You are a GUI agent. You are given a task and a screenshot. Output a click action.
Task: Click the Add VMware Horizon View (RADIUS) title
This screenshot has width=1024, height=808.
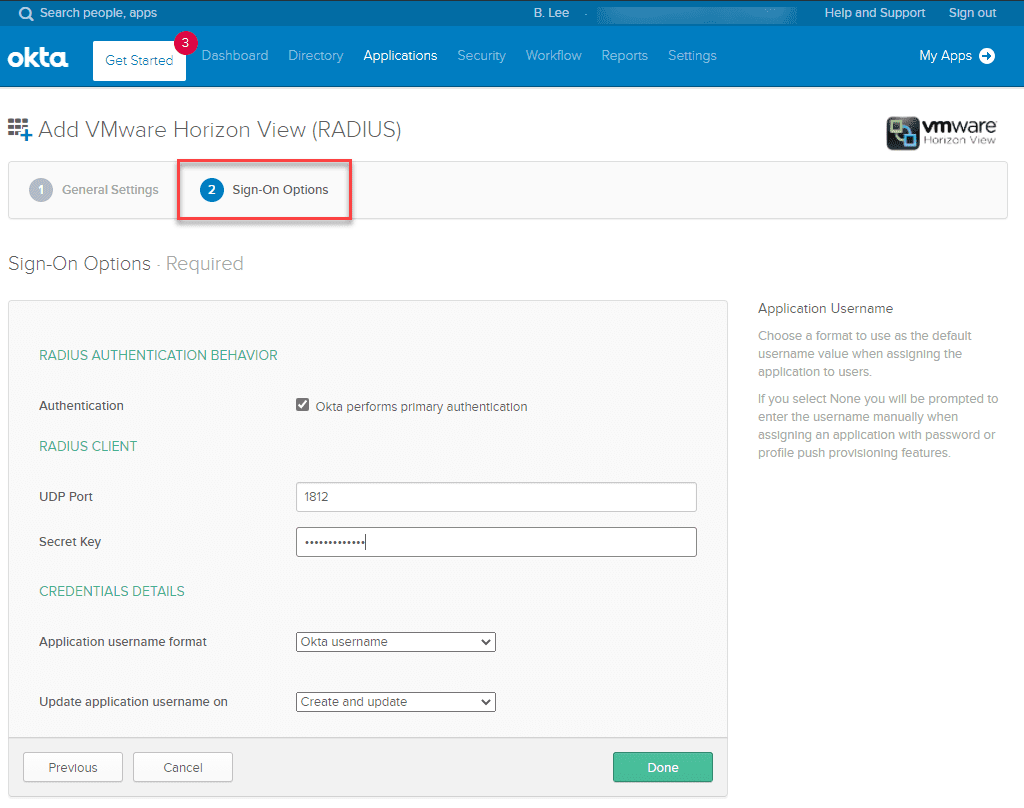coord(220,130)
